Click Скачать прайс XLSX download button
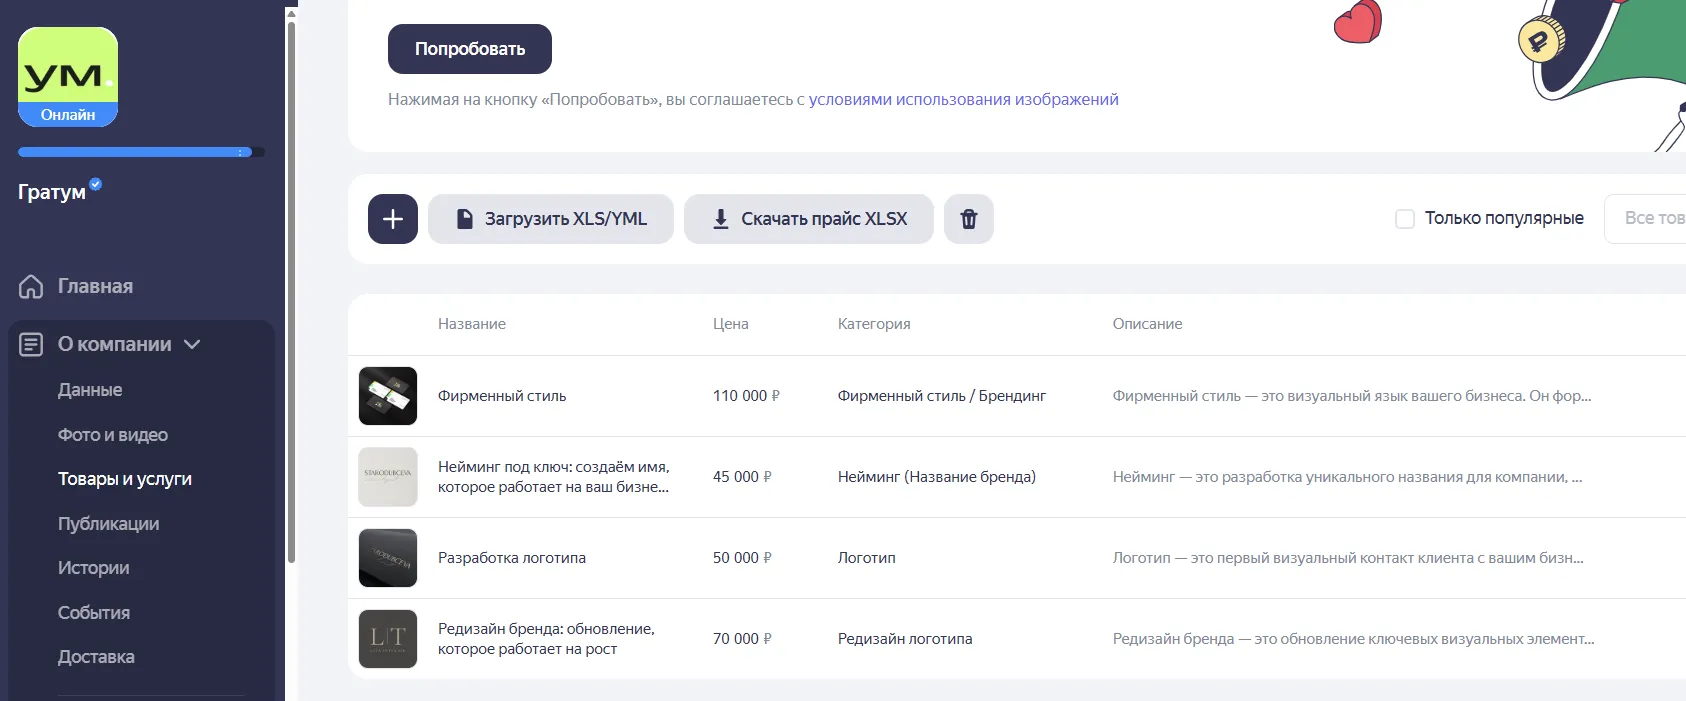Screen dimensions: 1686x701 coord(809,219)
